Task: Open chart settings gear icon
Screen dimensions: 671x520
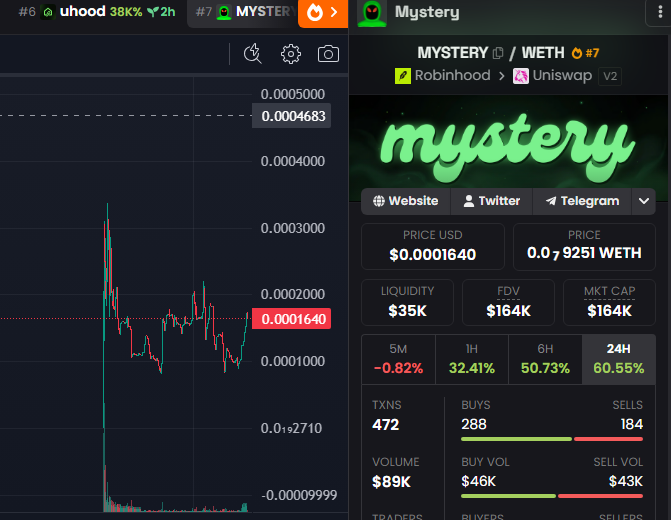Action: coord(291,54)
